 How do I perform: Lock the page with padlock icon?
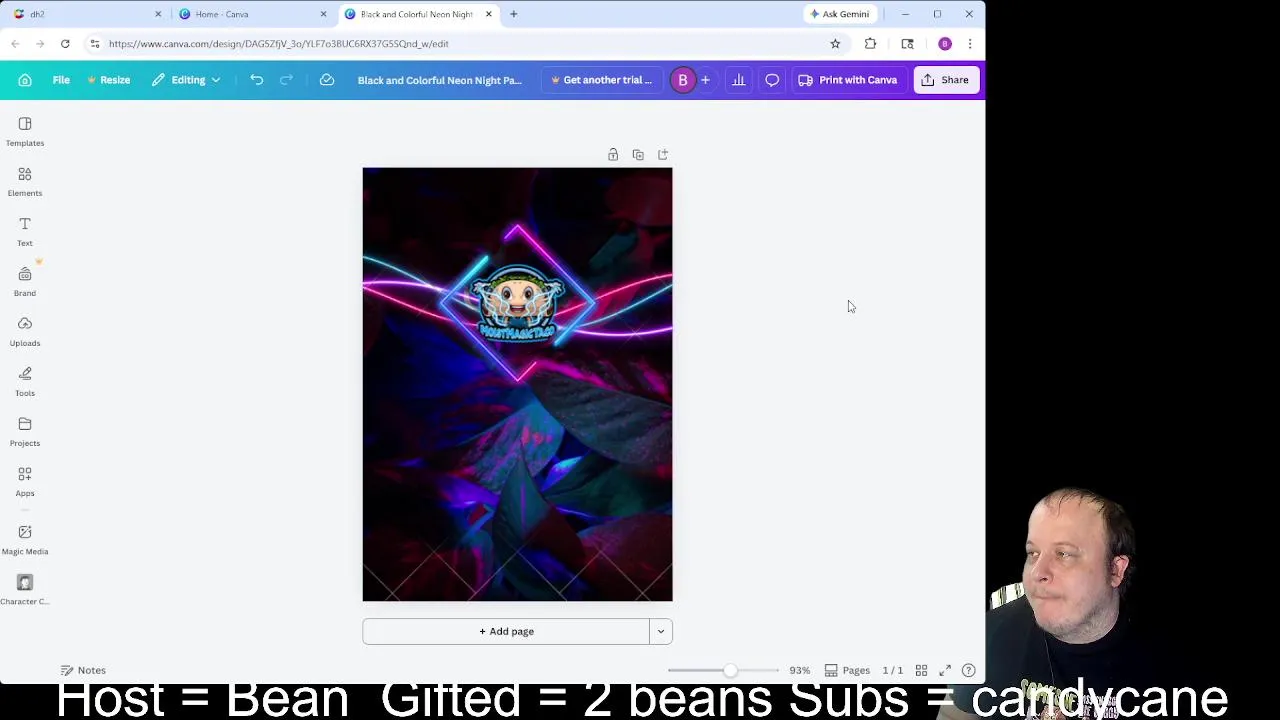pyautogui.click(x=613, y=155)
